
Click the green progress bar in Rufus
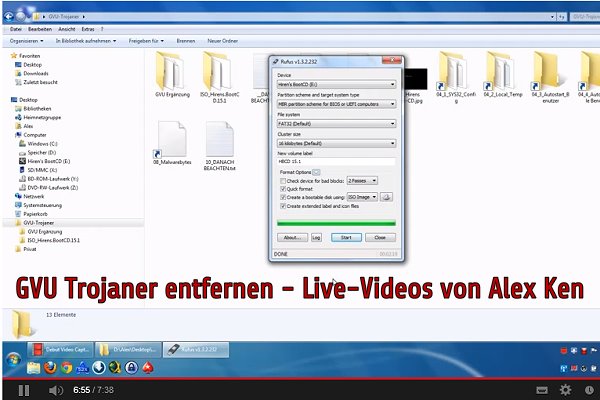[336, 223]
